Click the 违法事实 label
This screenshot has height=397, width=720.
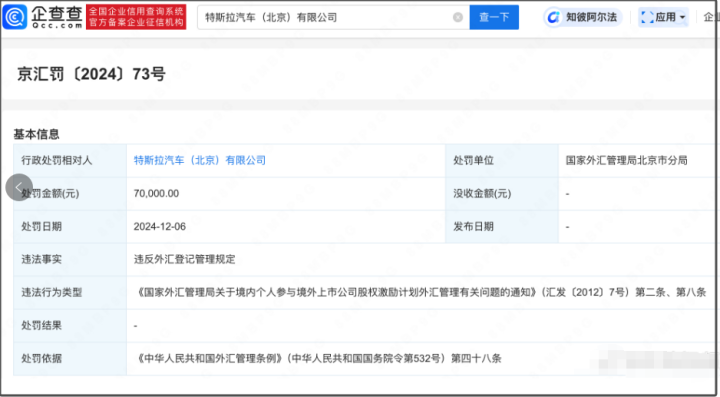41,259
